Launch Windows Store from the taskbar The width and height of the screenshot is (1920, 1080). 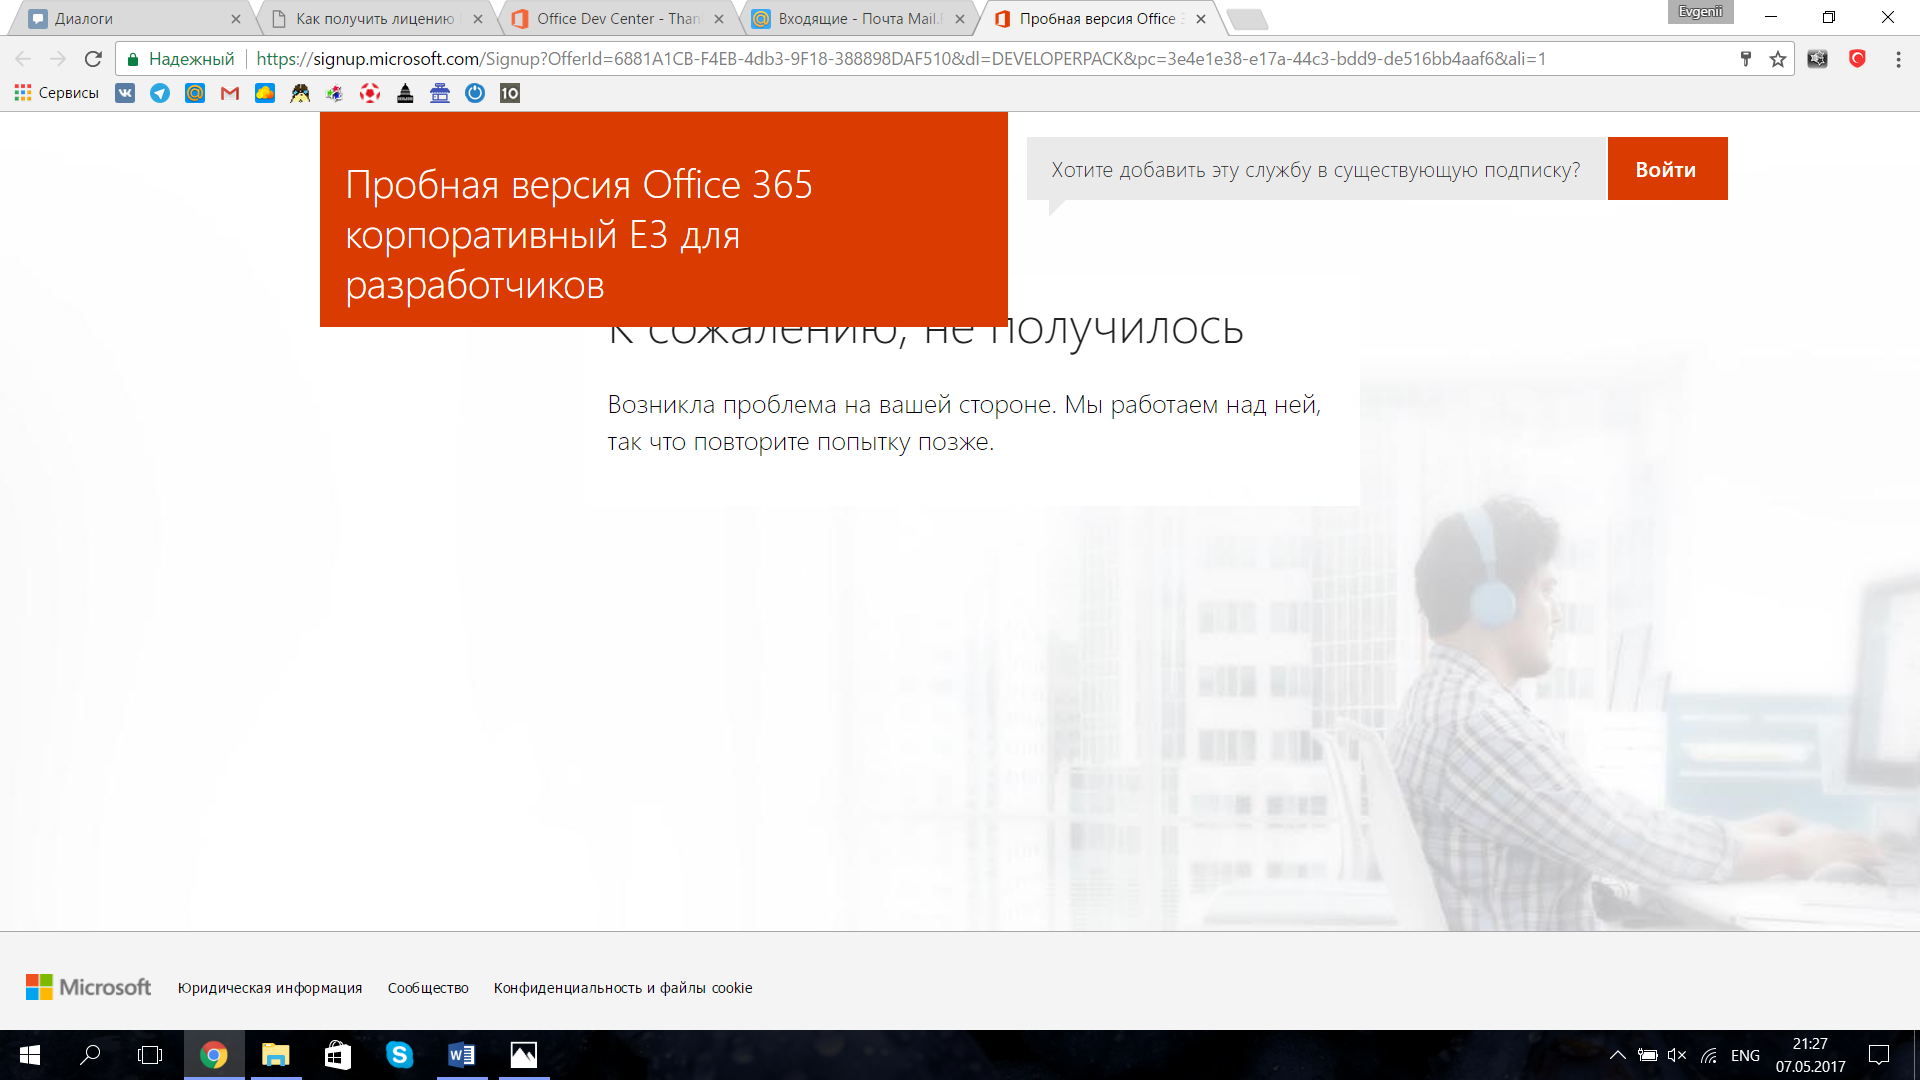(338, 1055)
